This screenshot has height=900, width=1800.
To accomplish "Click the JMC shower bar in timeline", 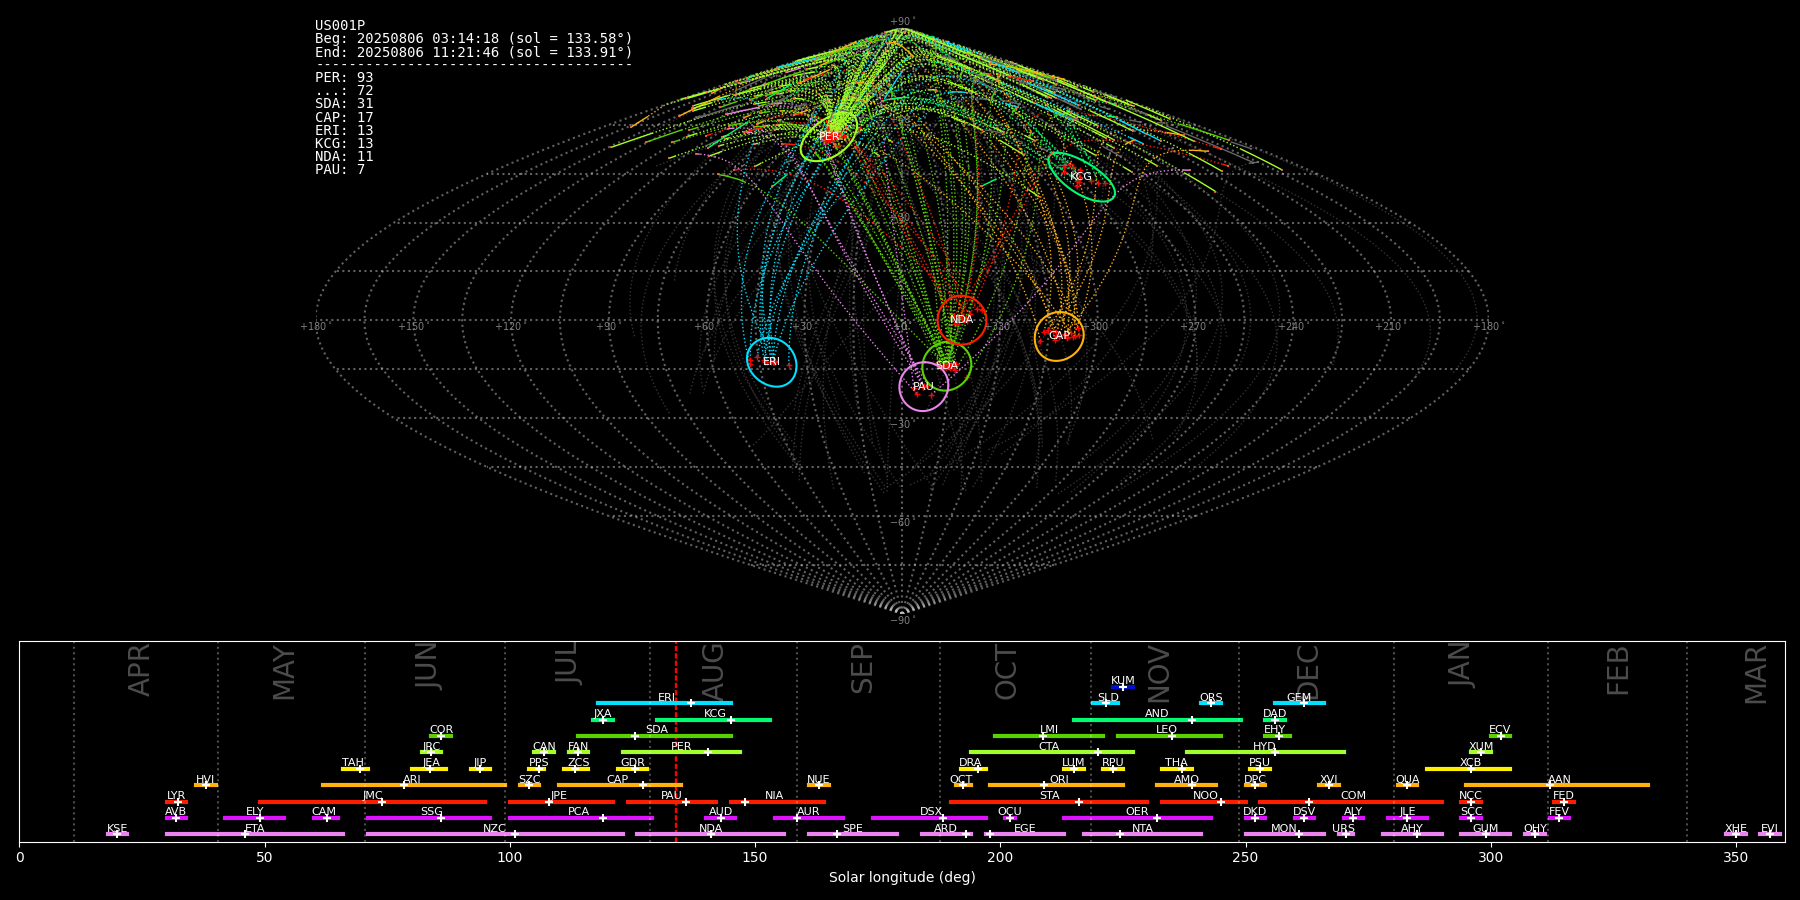I will coord(373,802).
